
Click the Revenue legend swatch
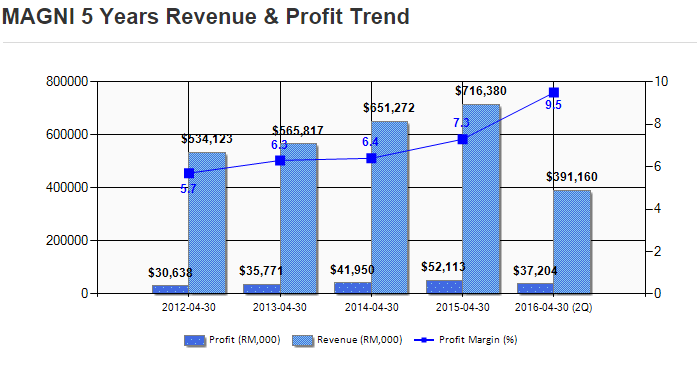(x=303, y=341)
